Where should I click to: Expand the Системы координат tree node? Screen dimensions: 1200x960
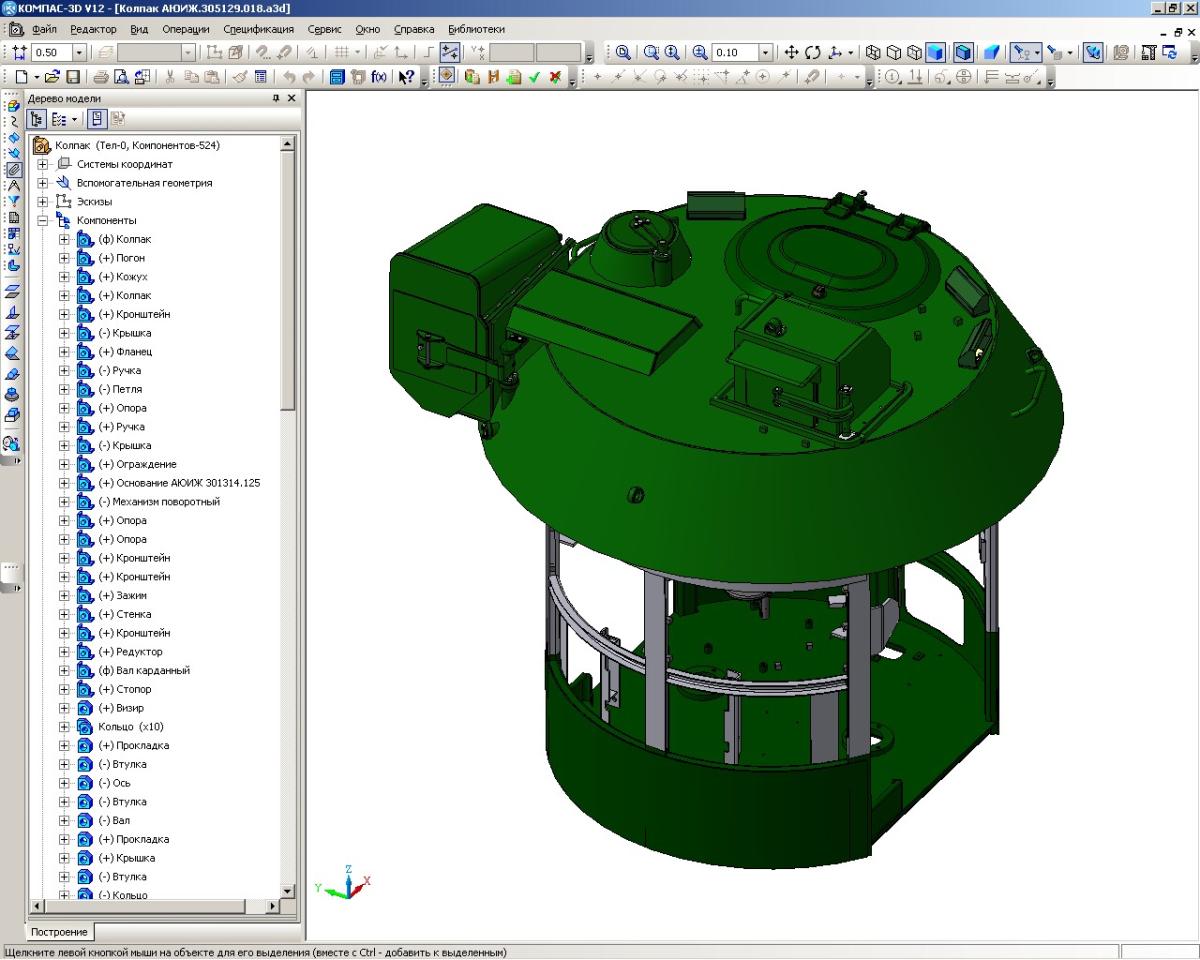pos(43,164)
